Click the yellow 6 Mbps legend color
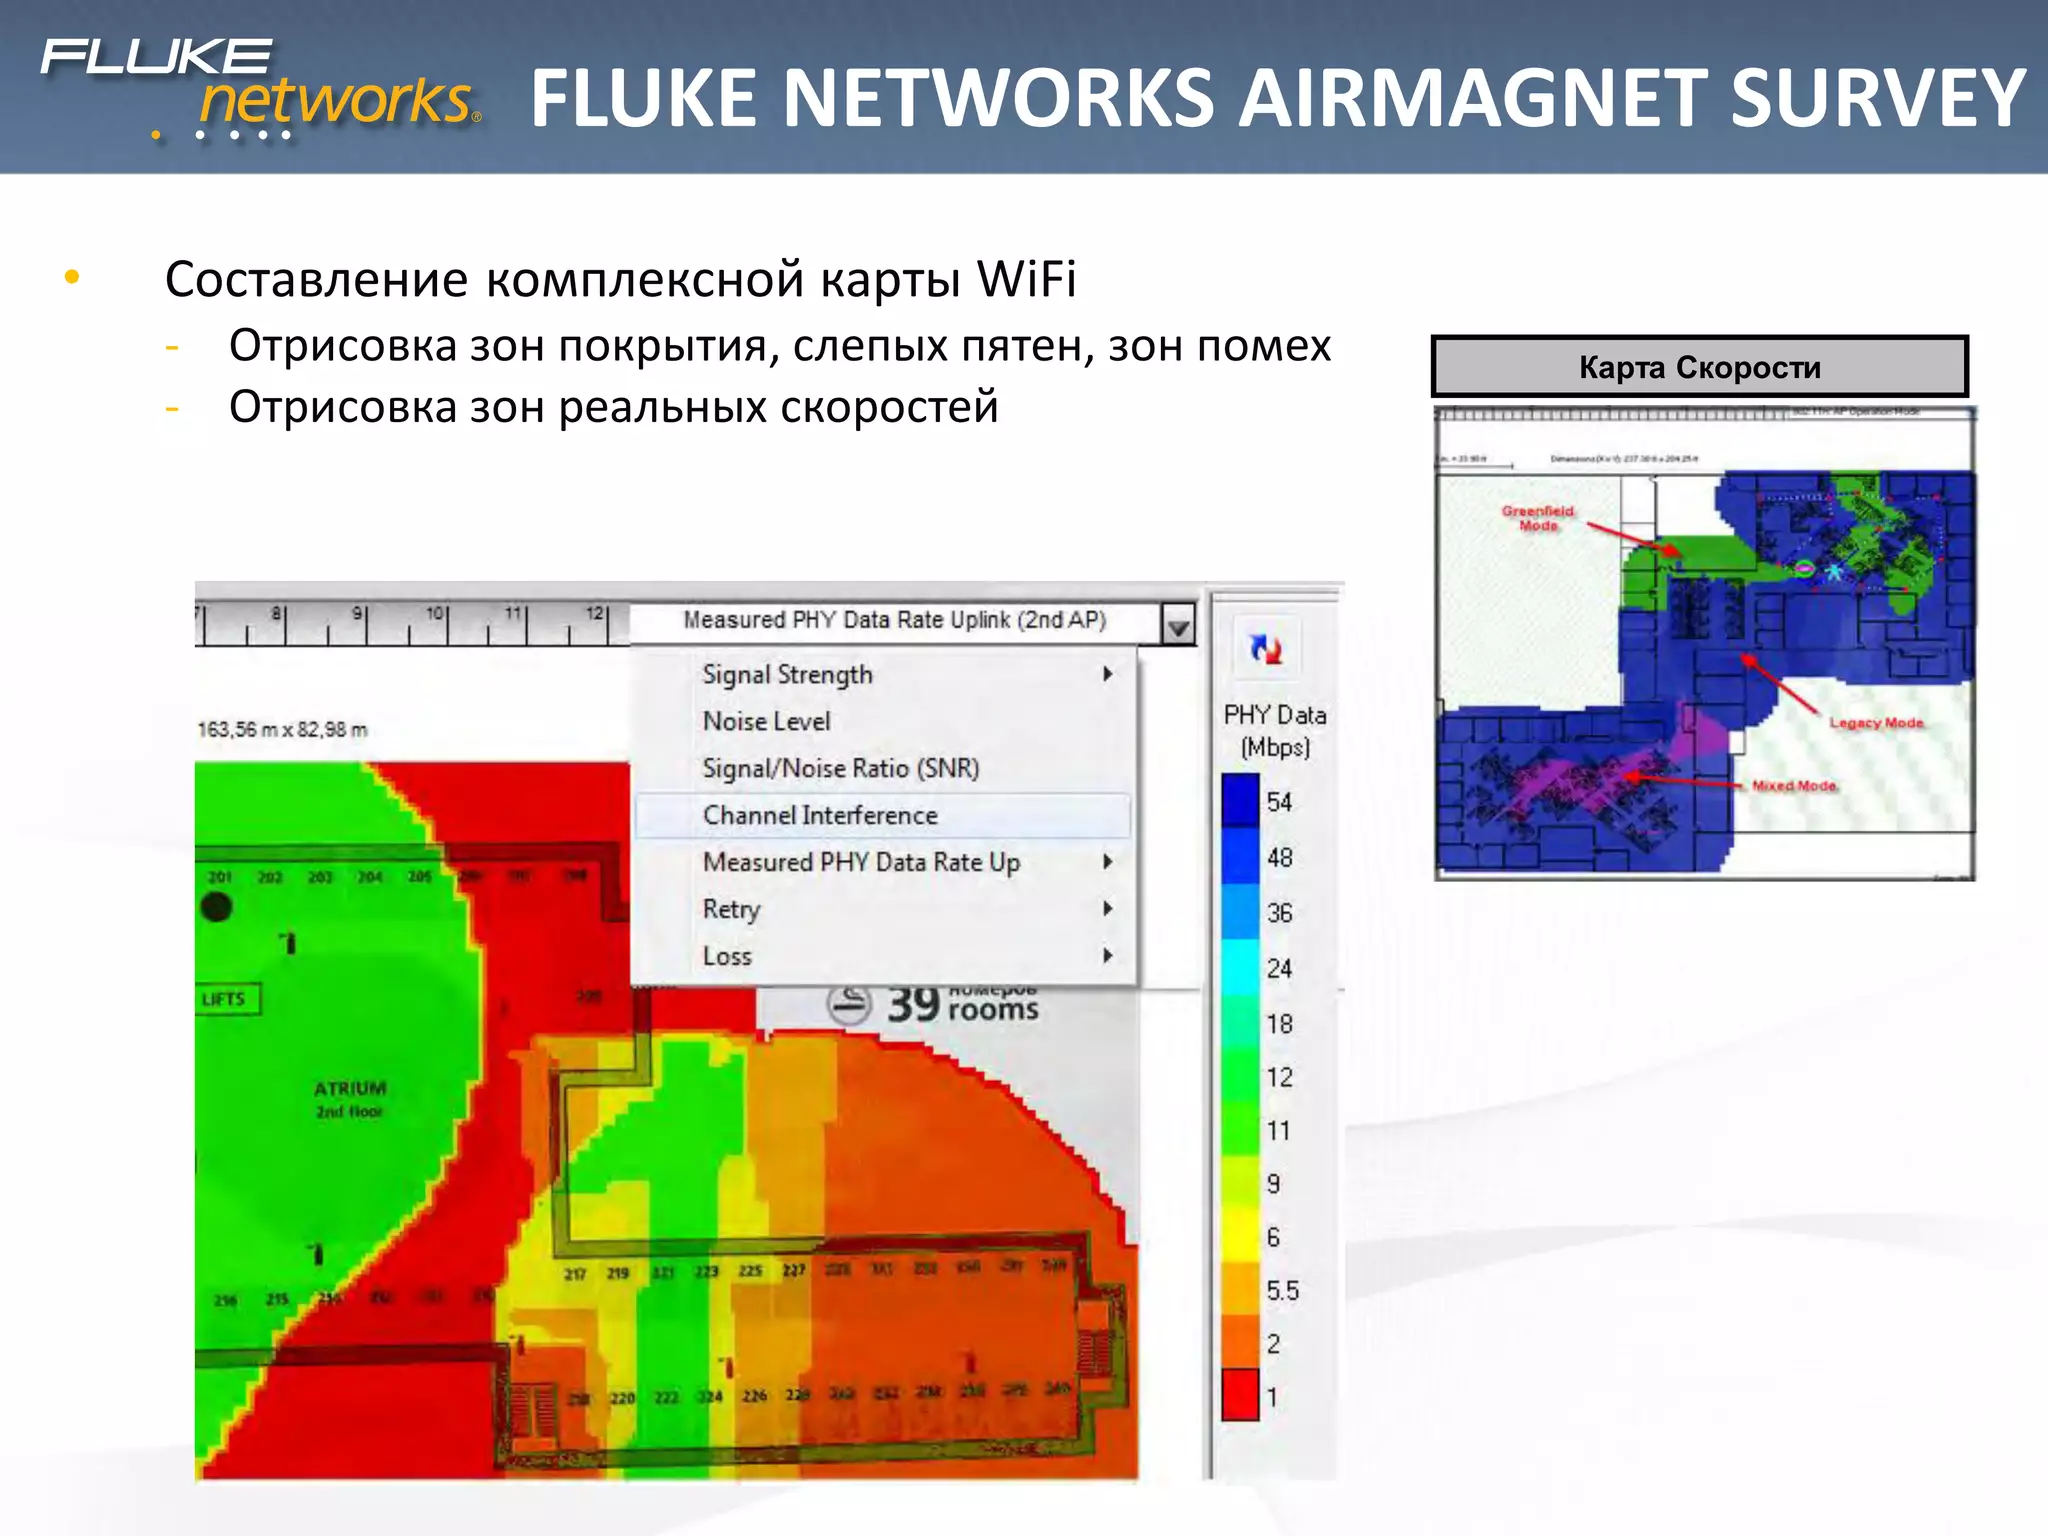This screenshot has width=2048, height=1536. point(1240,1236)
